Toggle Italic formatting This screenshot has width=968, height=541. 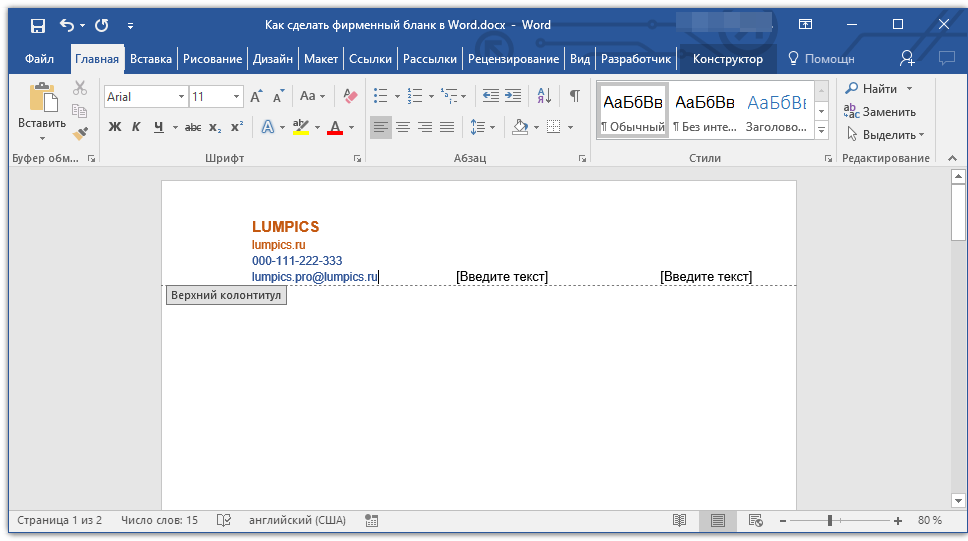tap(136, 127)
